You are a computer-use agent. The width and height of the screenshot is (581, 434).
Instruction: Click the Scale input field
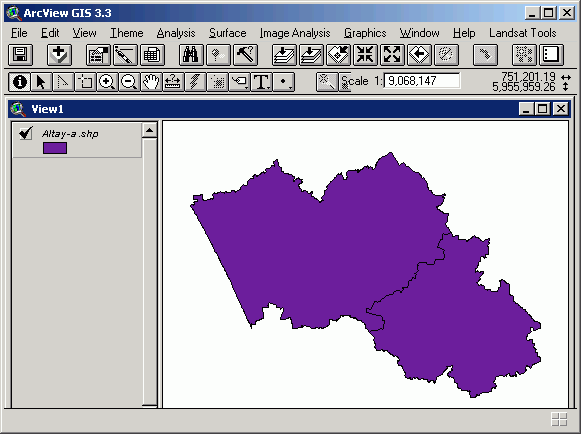click(x=422, y=81)
